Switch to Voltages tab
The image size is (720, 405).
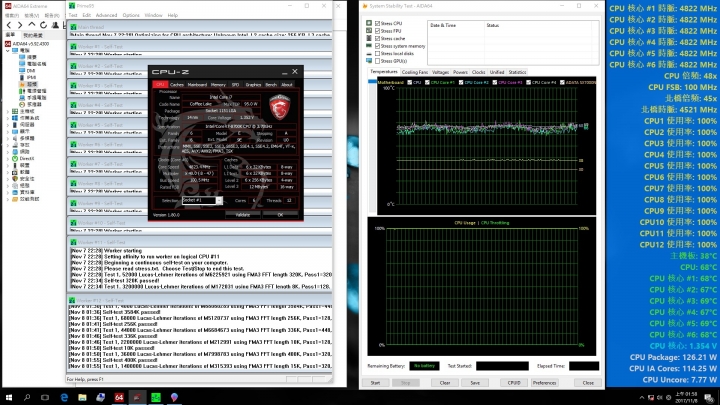coord(440,72)
